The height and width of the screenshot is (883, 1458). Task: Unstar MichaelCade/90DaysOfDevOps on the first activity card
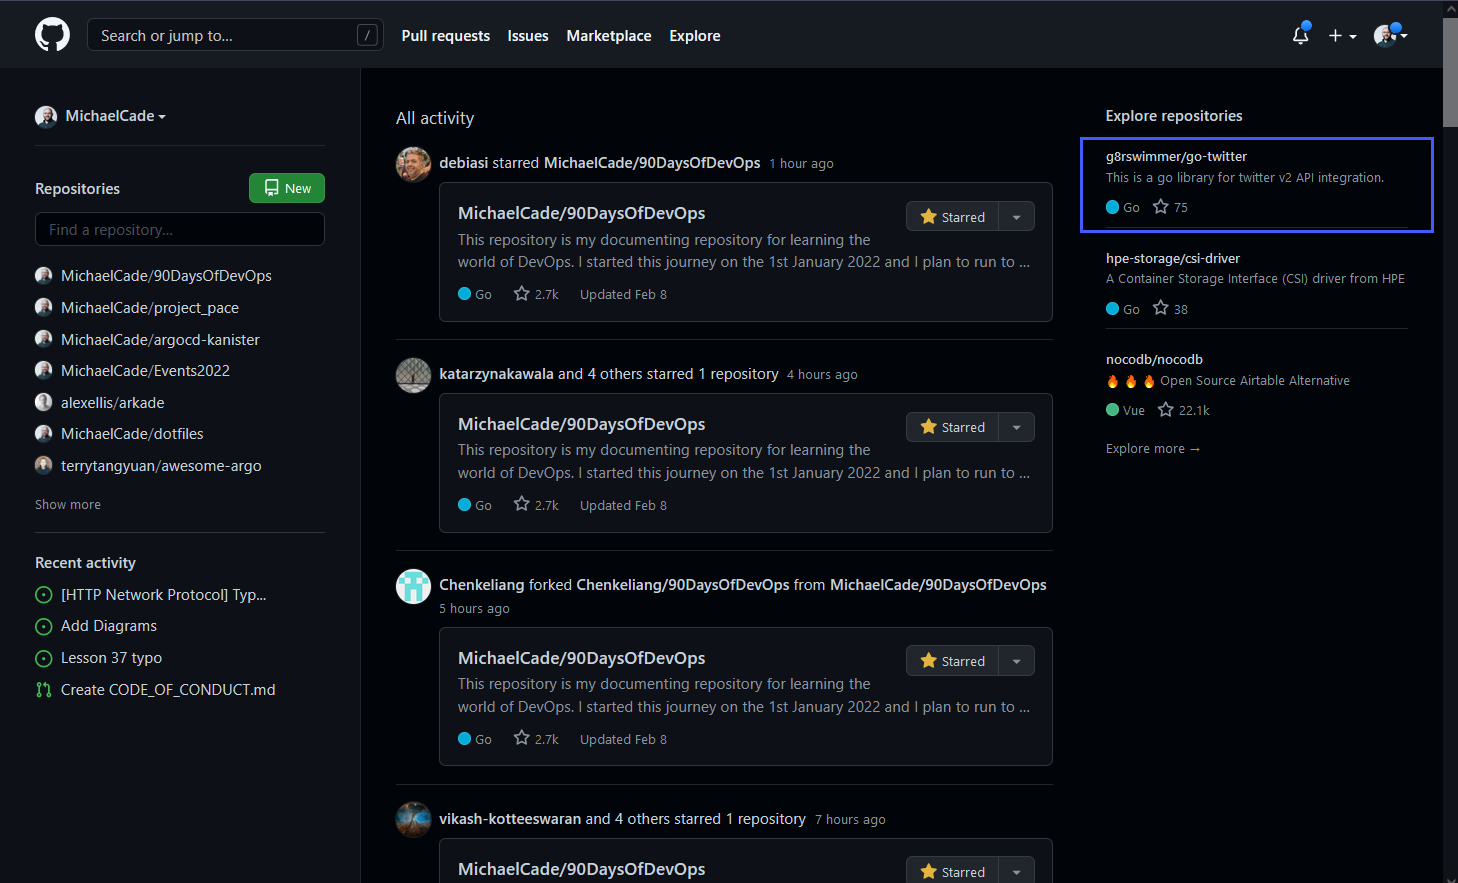coord(951,216)
